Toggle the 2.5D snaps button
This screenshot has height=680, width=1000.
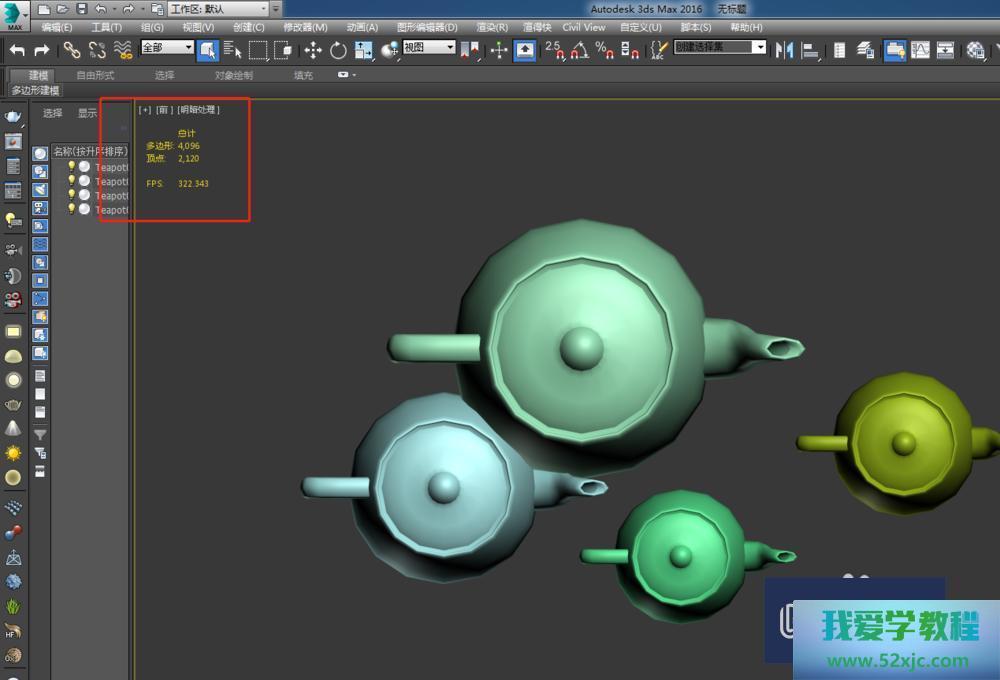(554, 50)
